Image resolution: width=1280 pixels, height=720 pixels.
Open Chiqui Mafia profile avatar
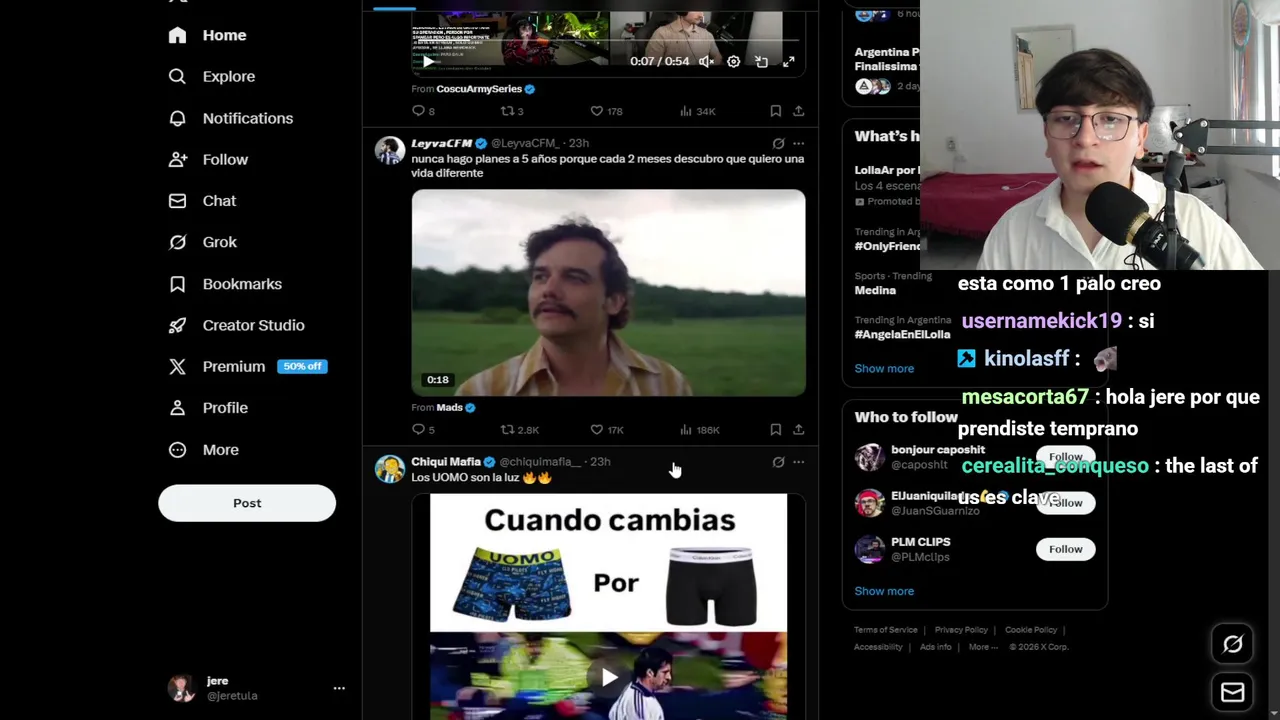[390, 469]
